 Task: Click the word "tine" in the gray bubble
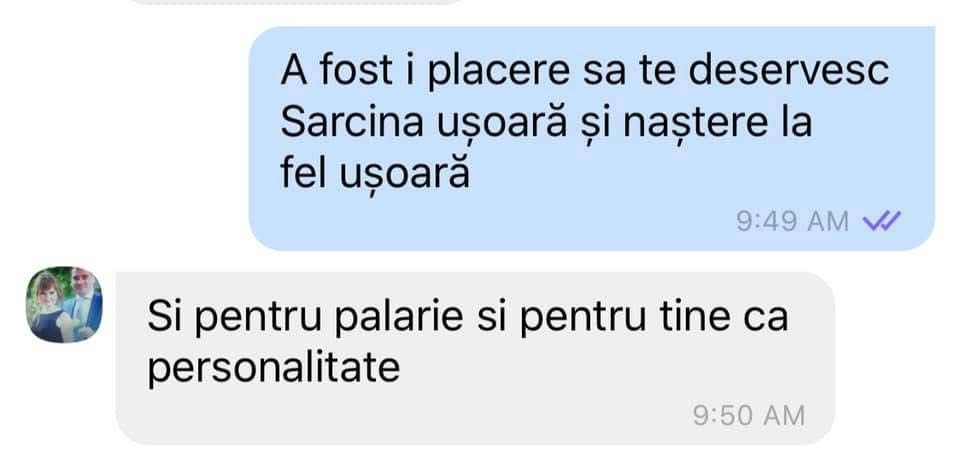(x=694, y=318)
